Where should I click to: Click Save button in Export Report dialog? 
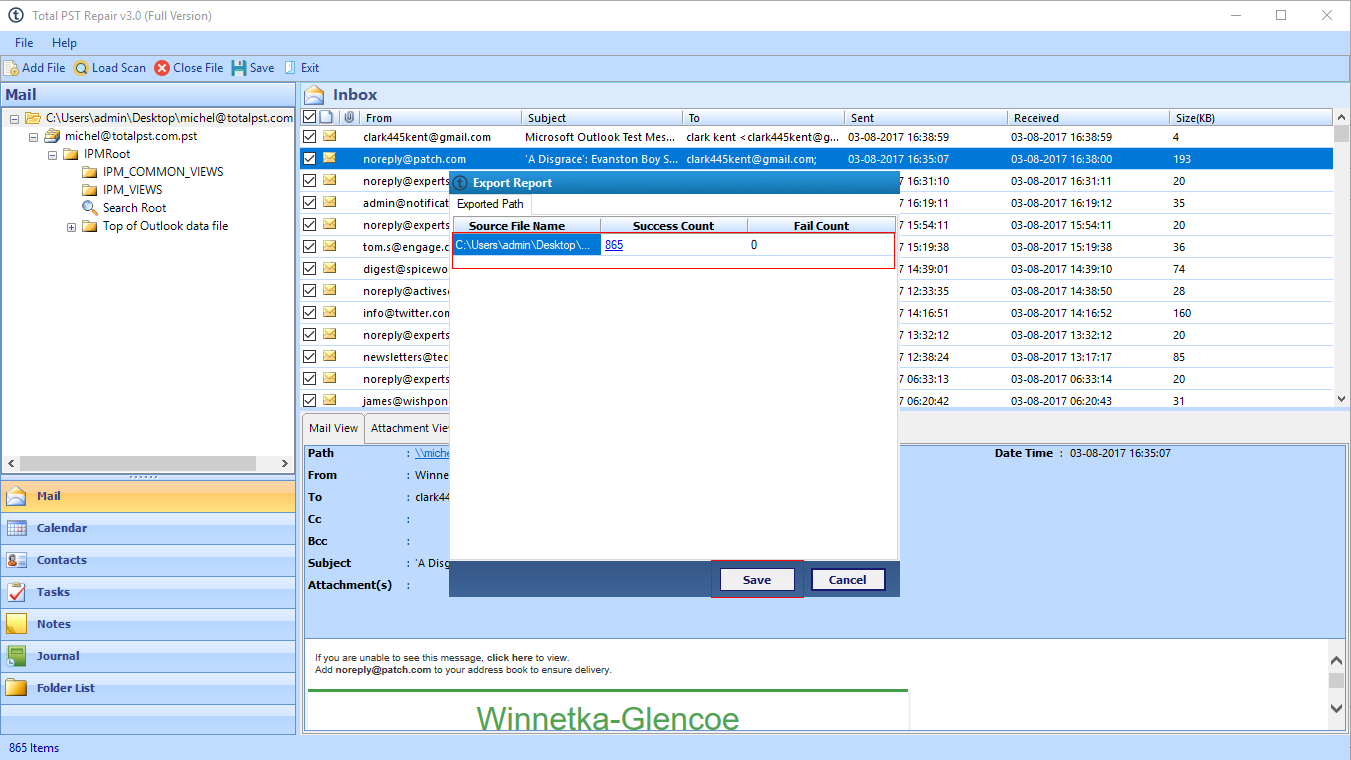click(757, 580)
